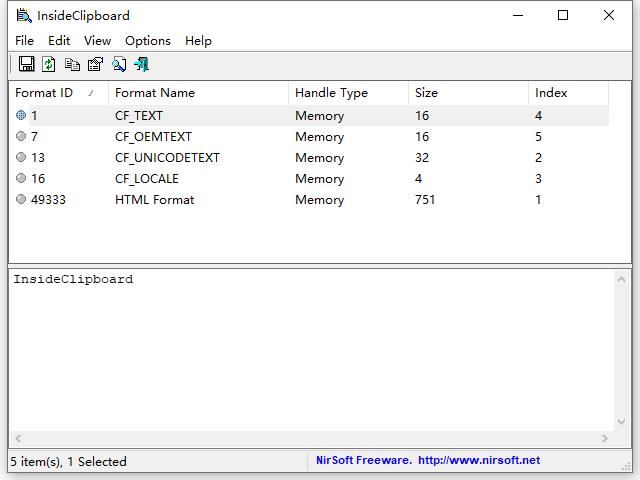Image resolution: width=640 pixels, height=480 pixels.
Task: Click the Save floppy disk toolbar icon
Action: click(27, 64)
